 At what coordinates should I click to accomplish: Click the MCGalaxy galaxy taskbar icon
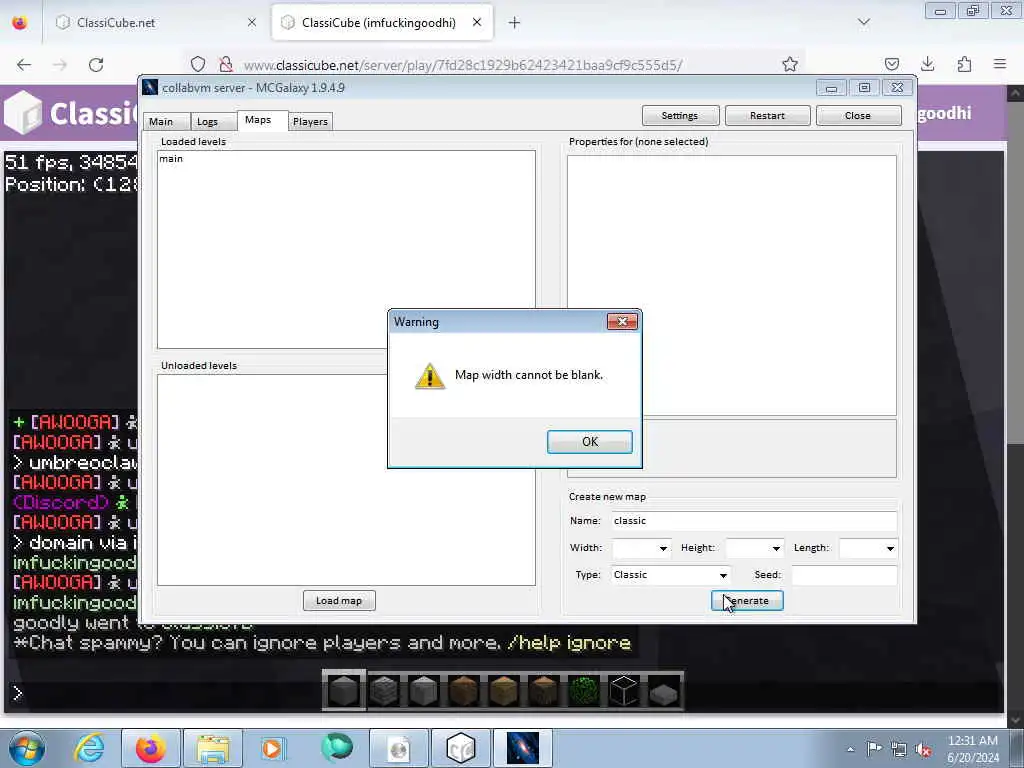(522, 748)
